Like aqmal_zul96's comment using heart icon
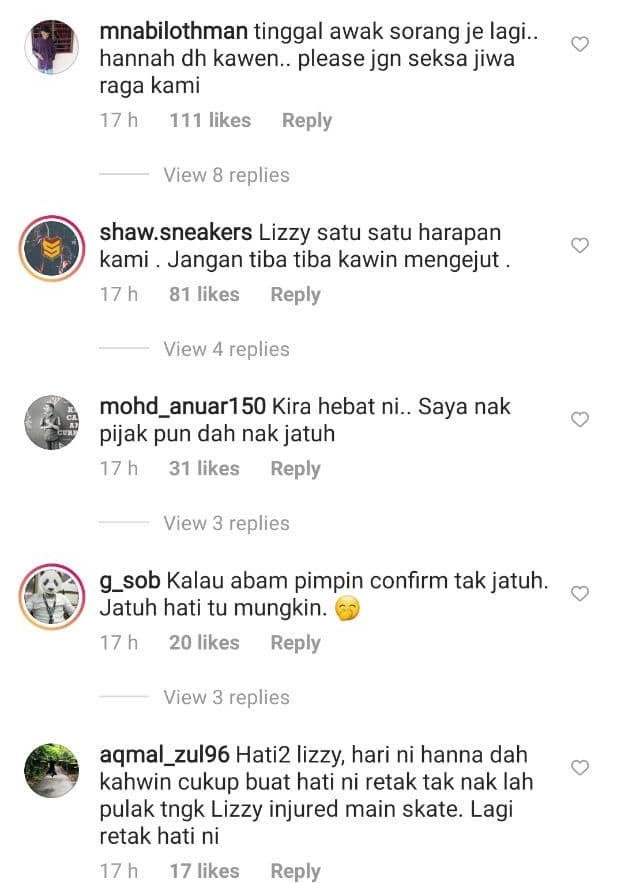Viewport: 623px width, 883px height. [580, 767]
